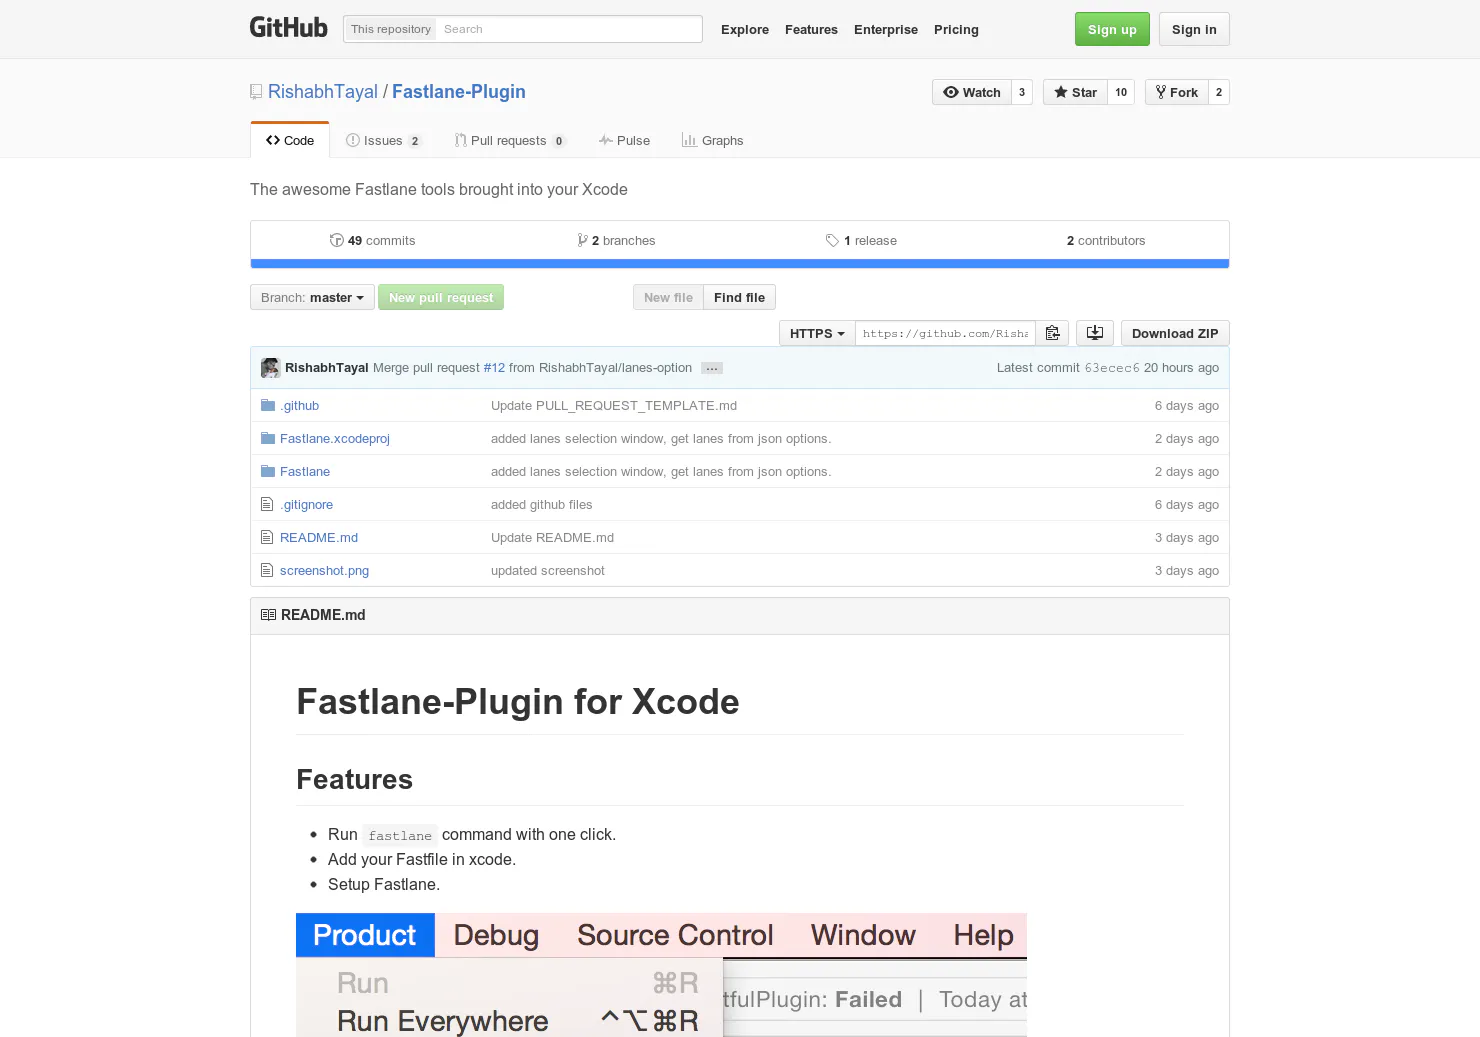Watch this repository
This screenshot has height=1037, width=1480.
click(x=972, y=92)
